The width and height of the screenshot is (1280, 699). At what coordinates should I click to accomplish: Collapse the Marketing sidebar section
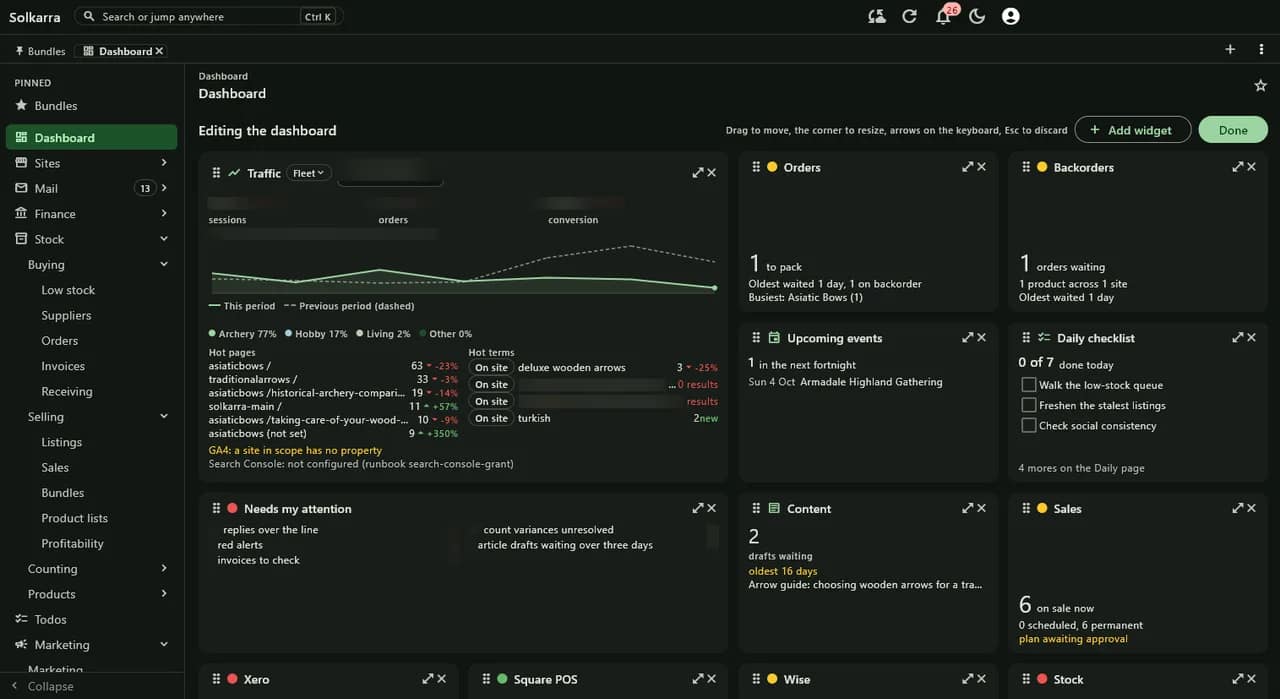pyautogui.click(x=164, y=644)
